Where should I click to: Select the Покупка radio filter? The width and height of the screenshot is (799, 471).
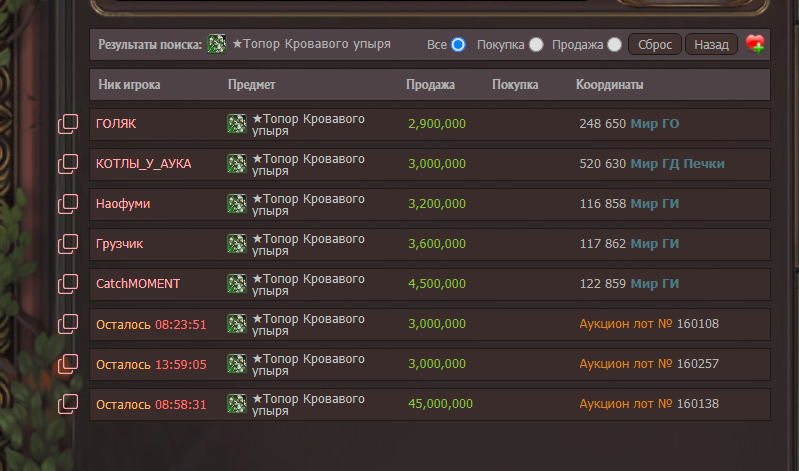click(537, 44)
